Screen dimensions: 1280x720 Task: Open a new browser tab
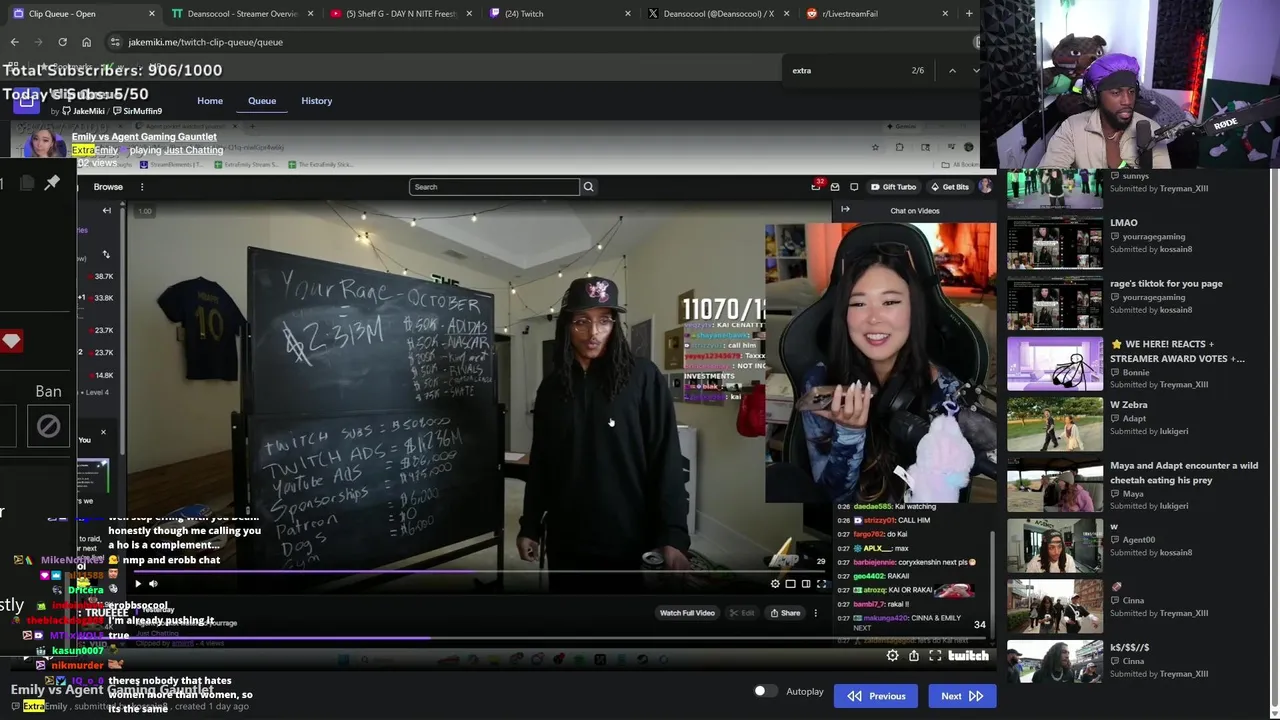pos(969,14)
